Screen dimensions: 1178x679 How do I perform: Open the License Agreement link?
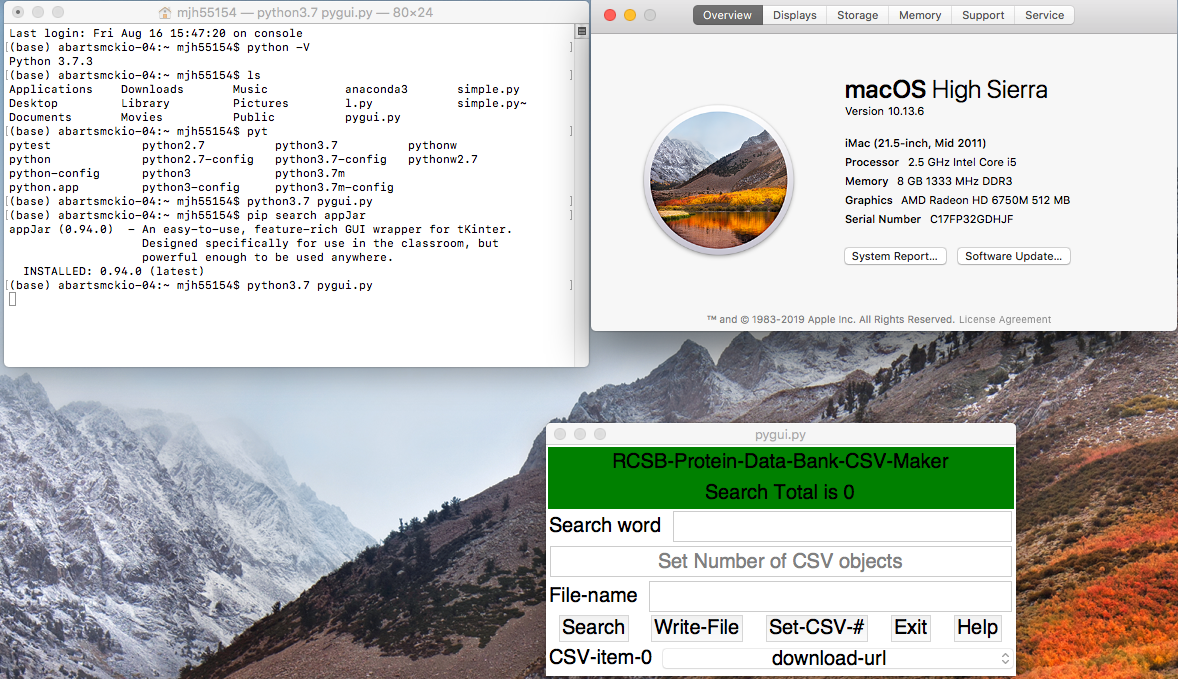coord(1004,319)
